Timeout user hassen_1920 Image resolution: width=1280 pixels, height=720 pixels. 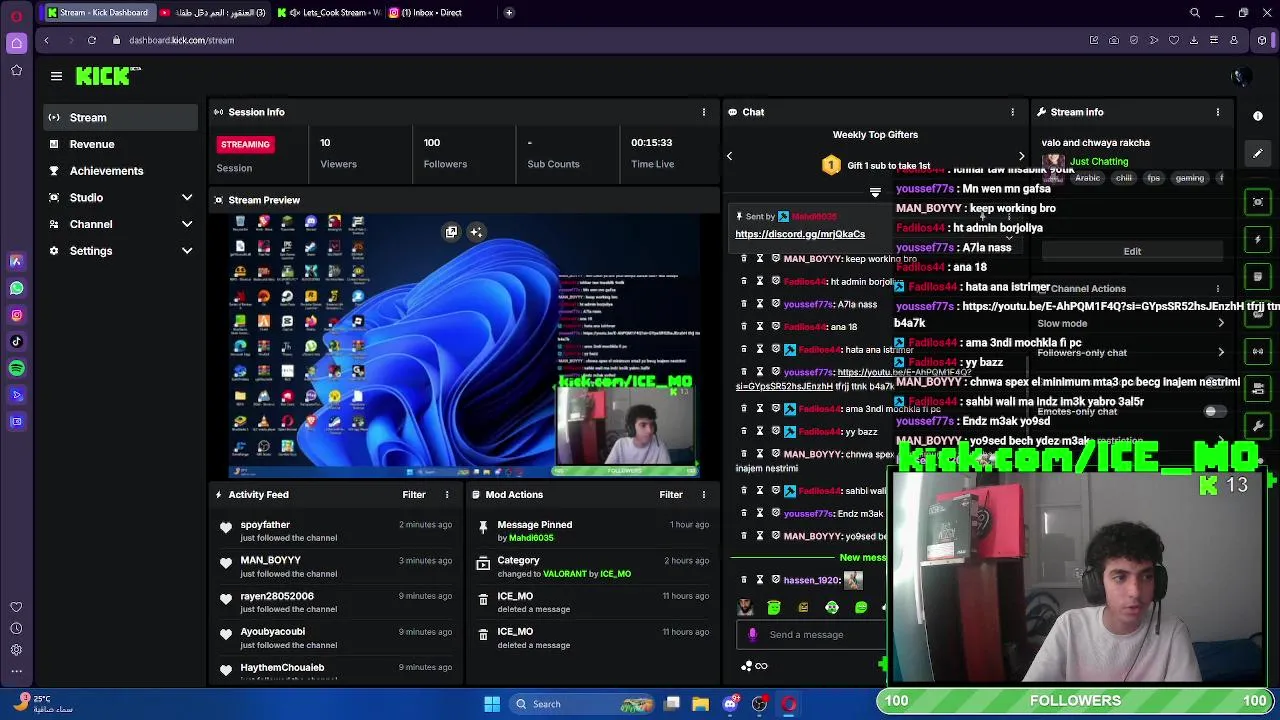click(x=760, y=580)
